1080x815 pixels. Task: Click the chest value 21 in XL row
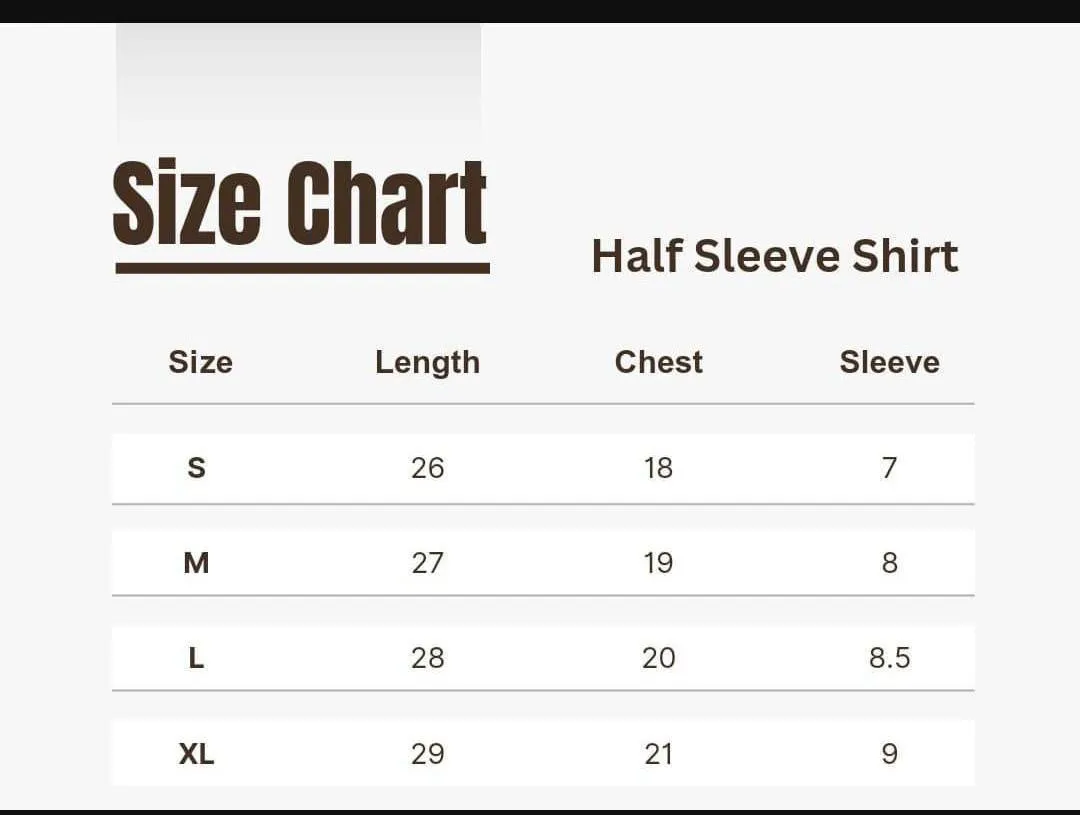[x=658, y=753]
